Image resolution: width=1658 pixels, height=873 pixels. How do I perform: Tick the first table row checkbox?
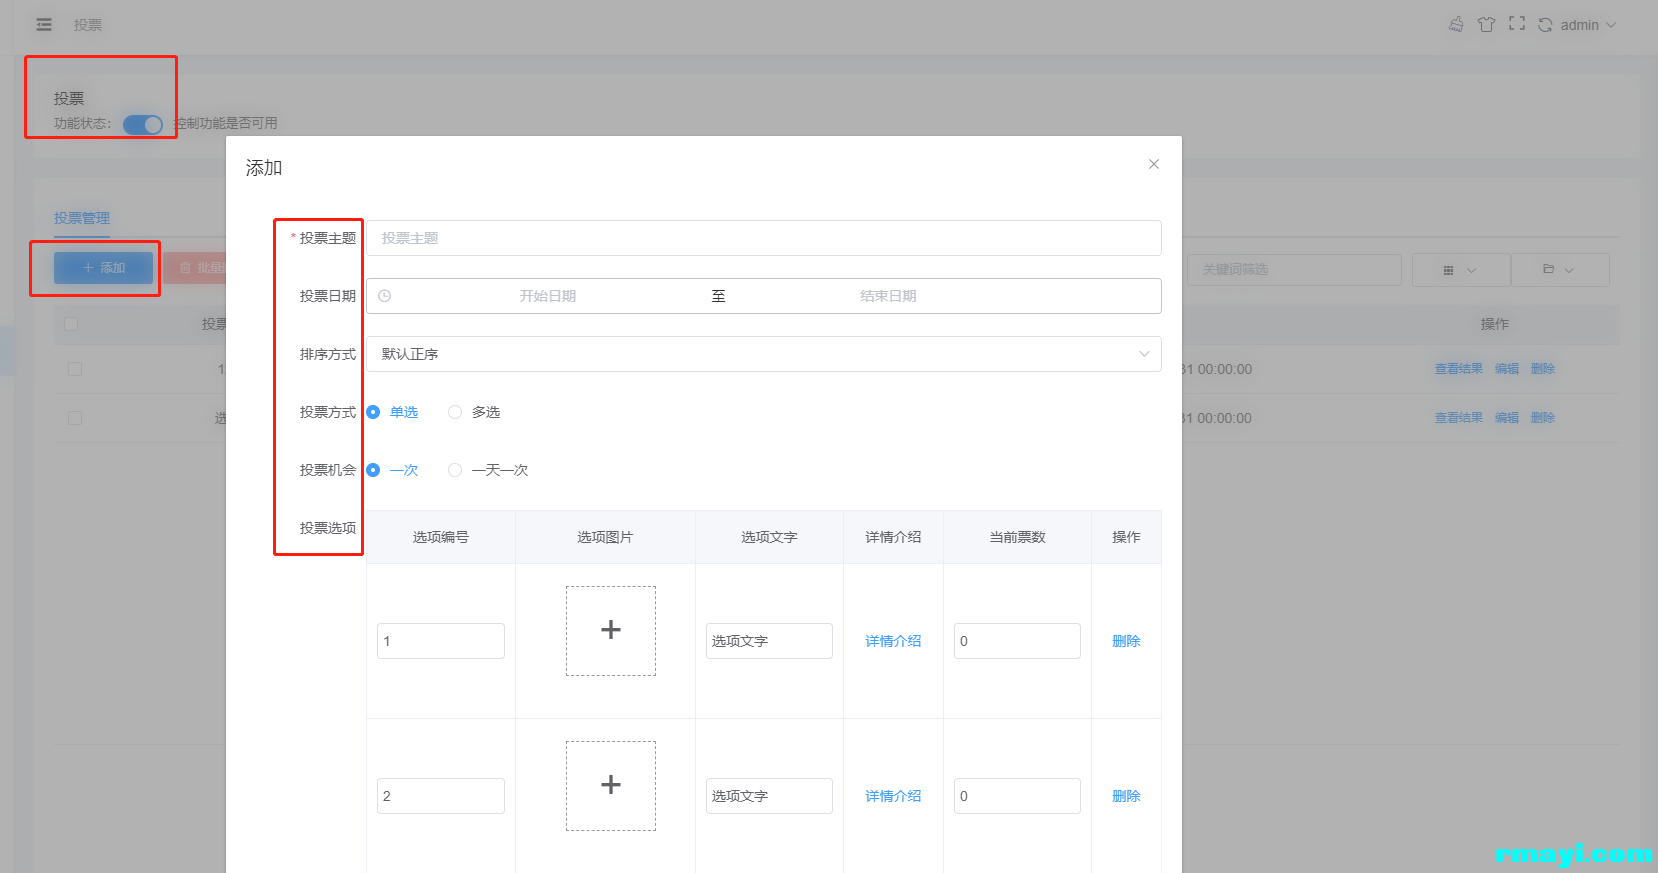click(x=75, y=369)
